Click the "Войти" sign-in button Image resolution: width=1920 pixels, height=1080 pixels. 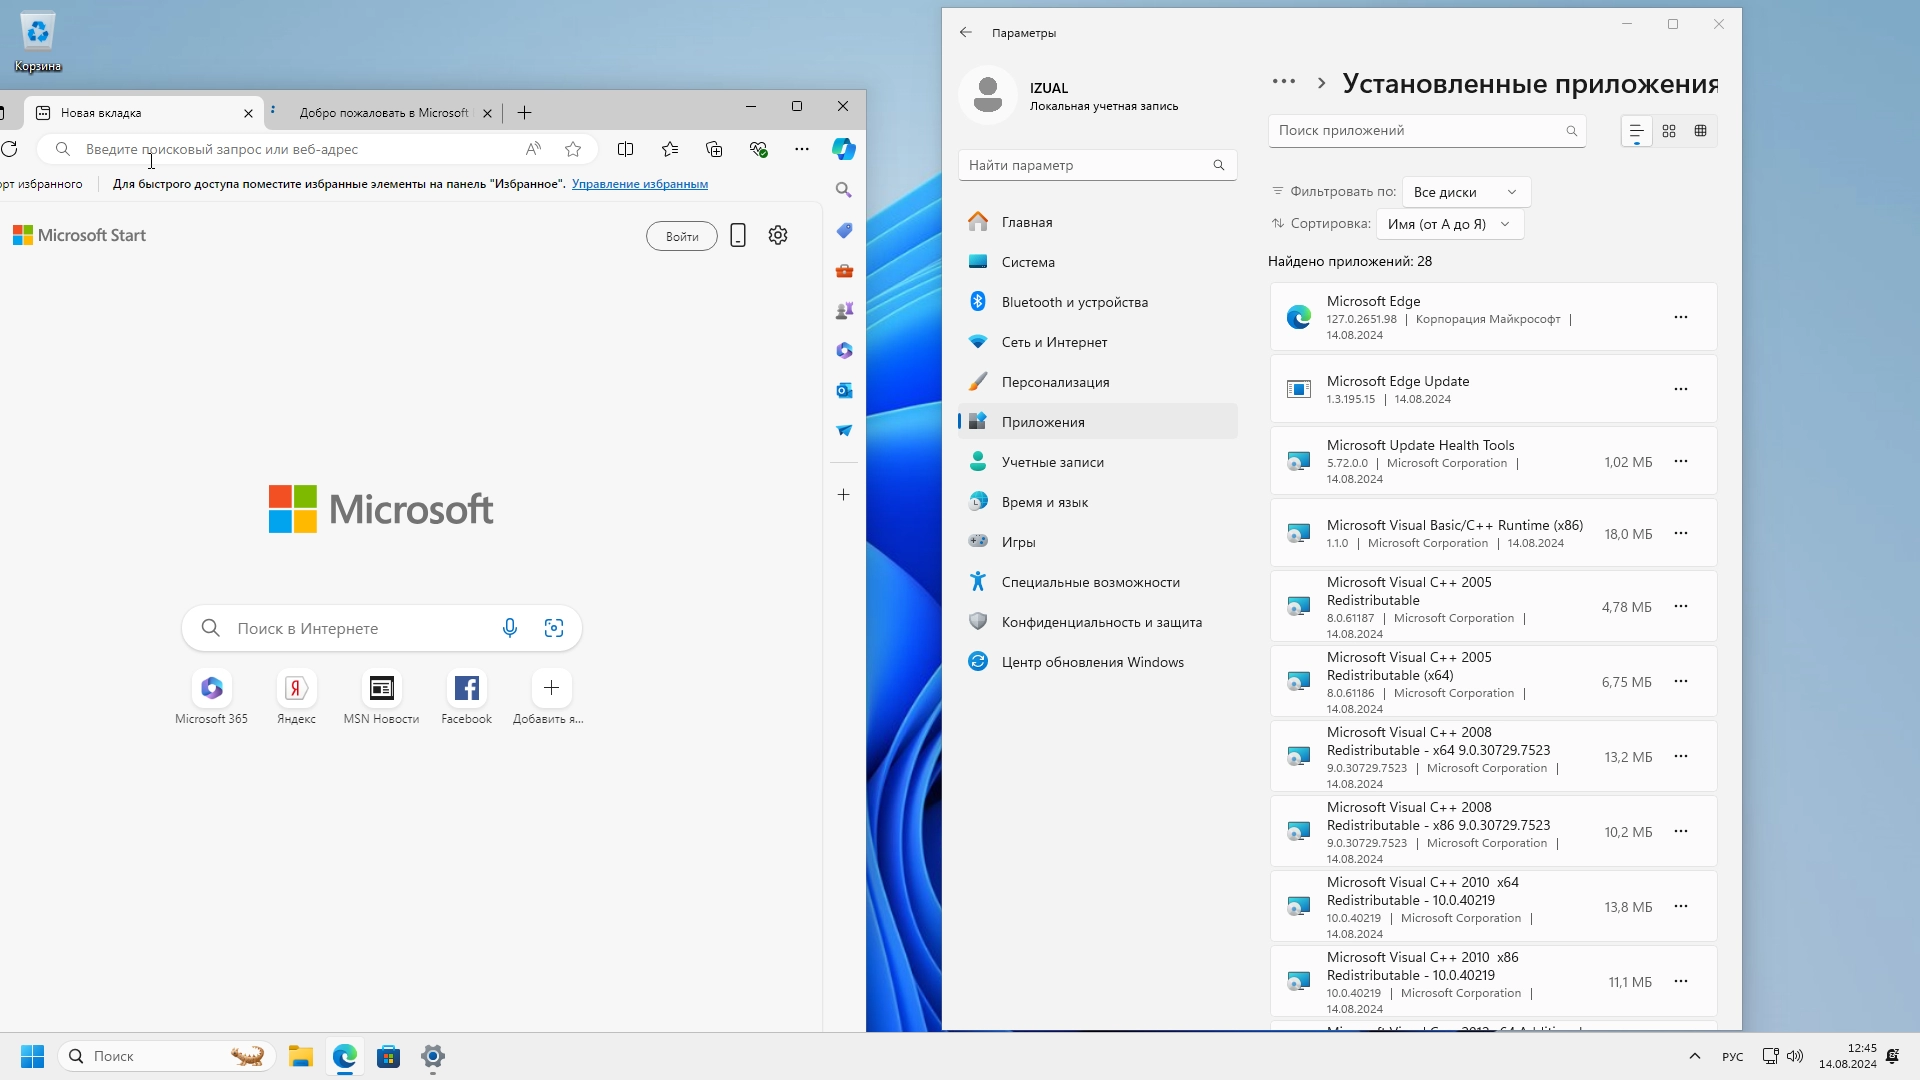pyautogui.click(x=682, y=236)
